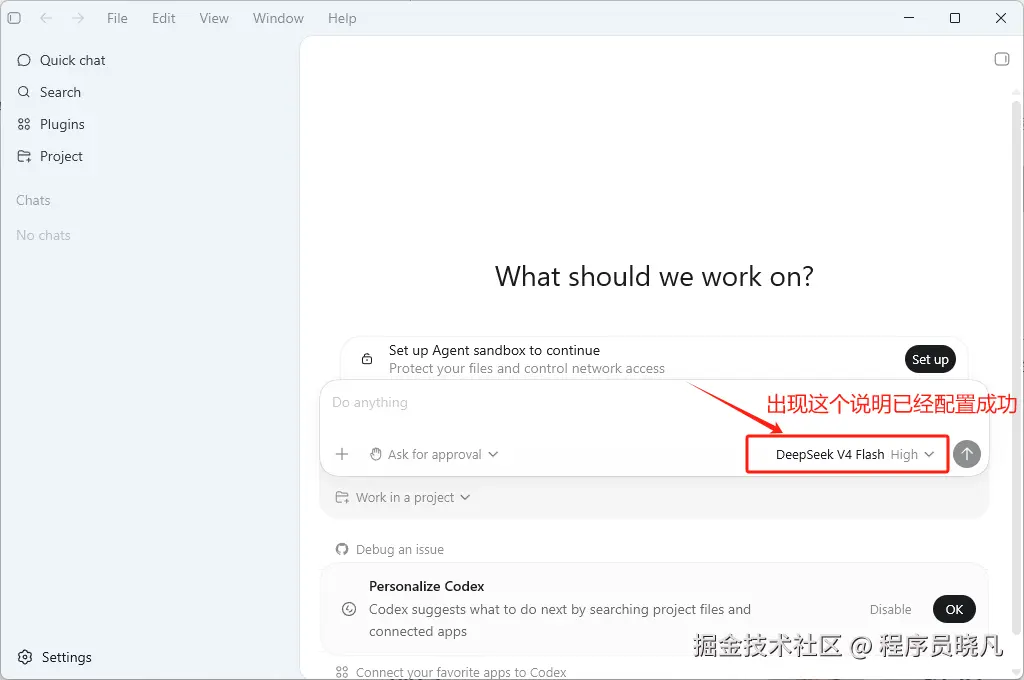Open the Edit menu
The image size is (1024, 680).
(x=163, y=18)
